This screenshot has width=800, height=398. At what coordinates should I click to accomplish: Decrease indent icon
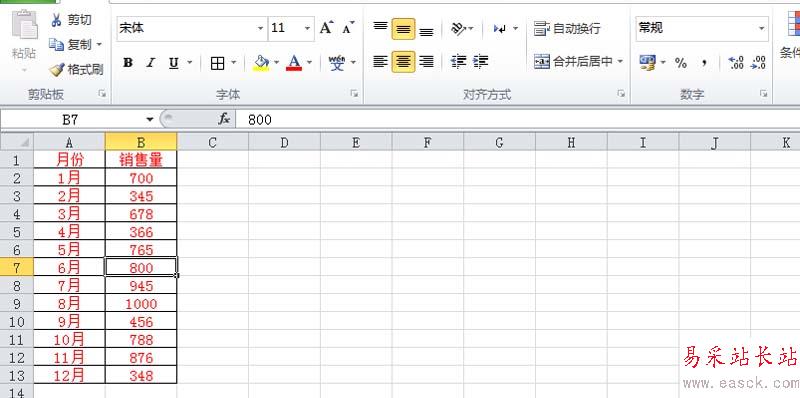[459, 62]
